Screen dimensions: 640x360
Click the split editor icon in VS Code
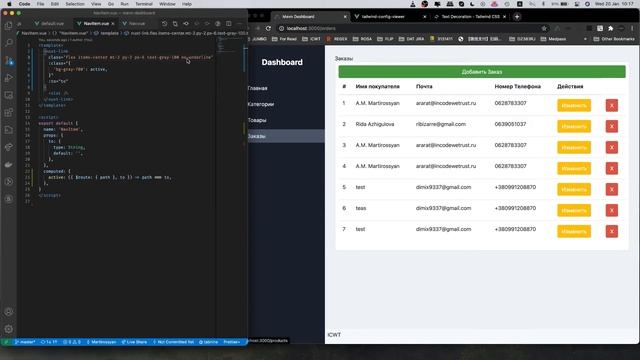tap(229, 24)
